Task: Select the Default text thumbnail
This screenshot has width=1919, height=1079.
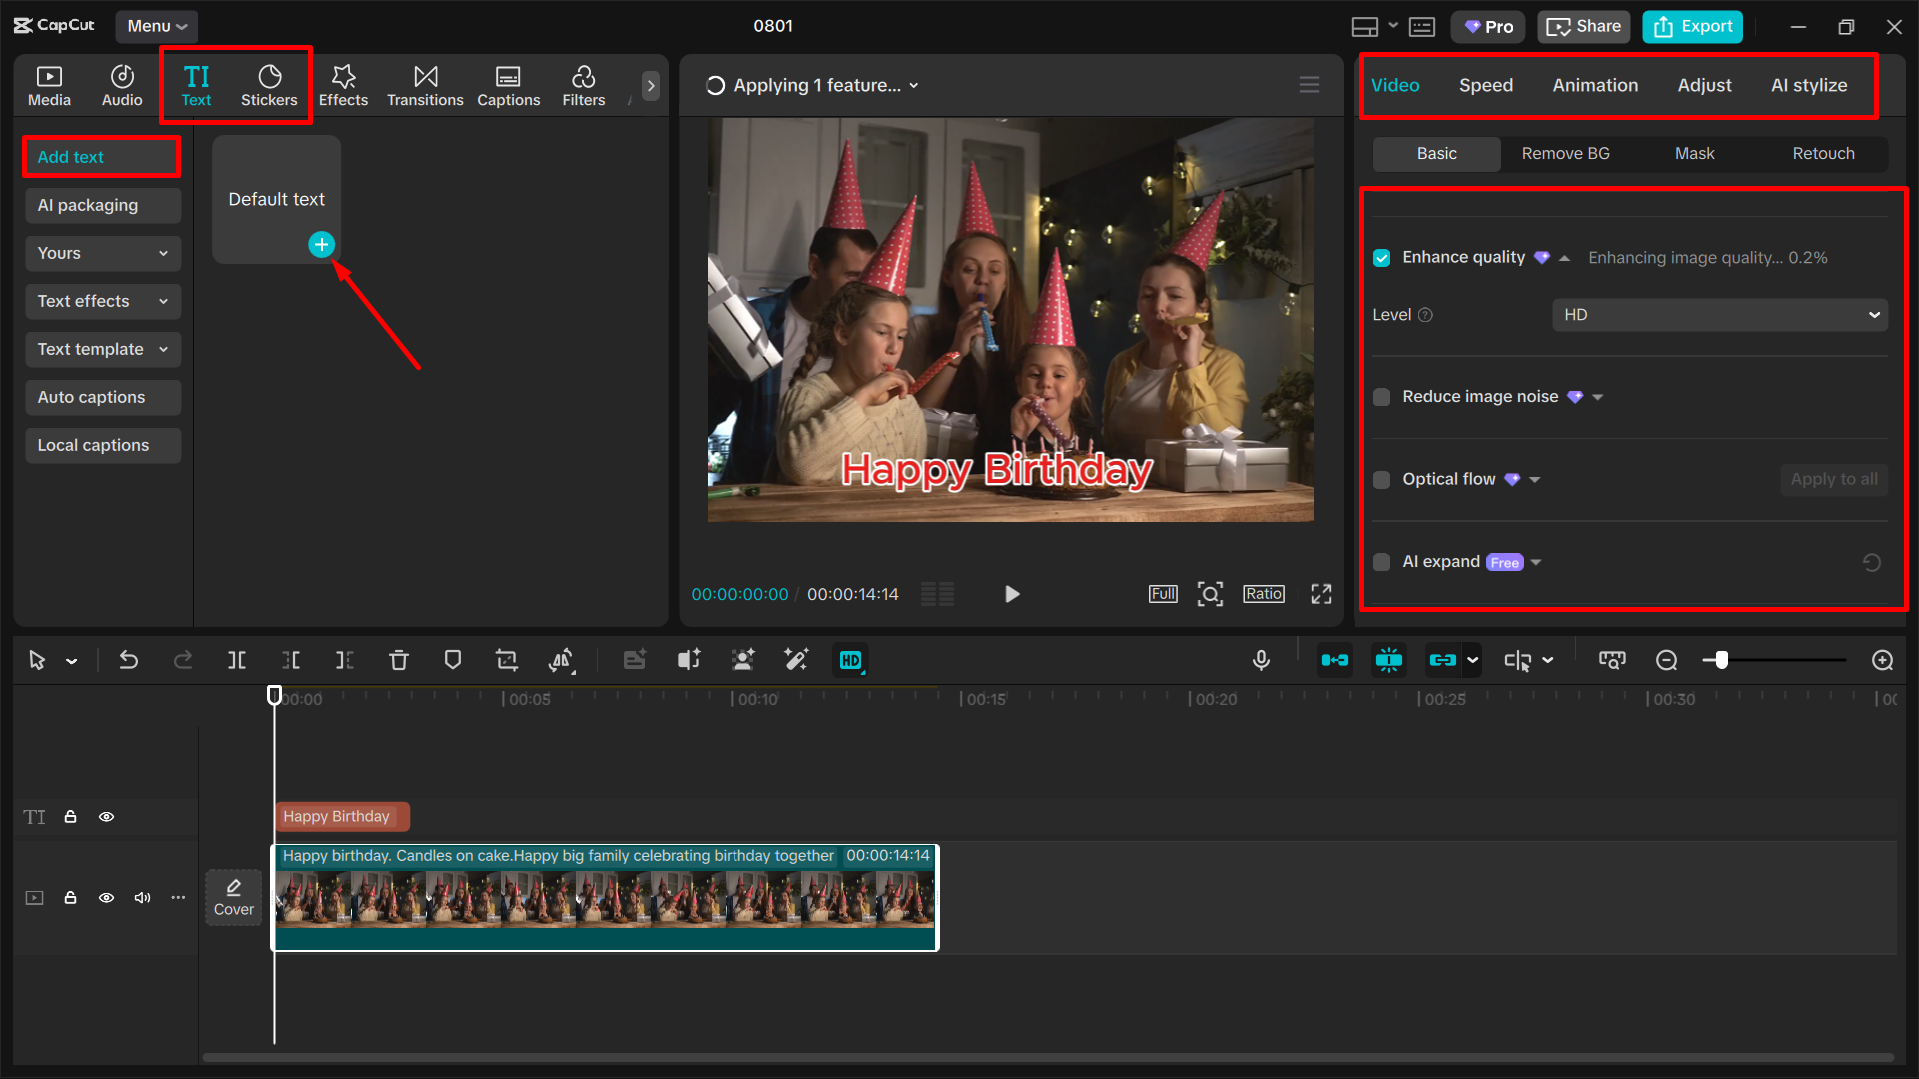Action: click(x=276, y=198)
